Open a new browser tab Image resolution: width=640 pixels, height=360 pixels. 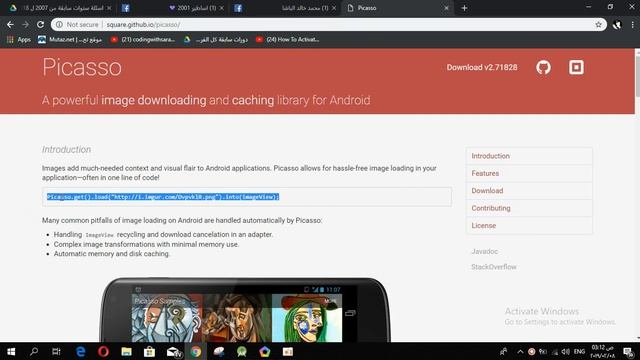pyautogui.click(x=464, y=8)
